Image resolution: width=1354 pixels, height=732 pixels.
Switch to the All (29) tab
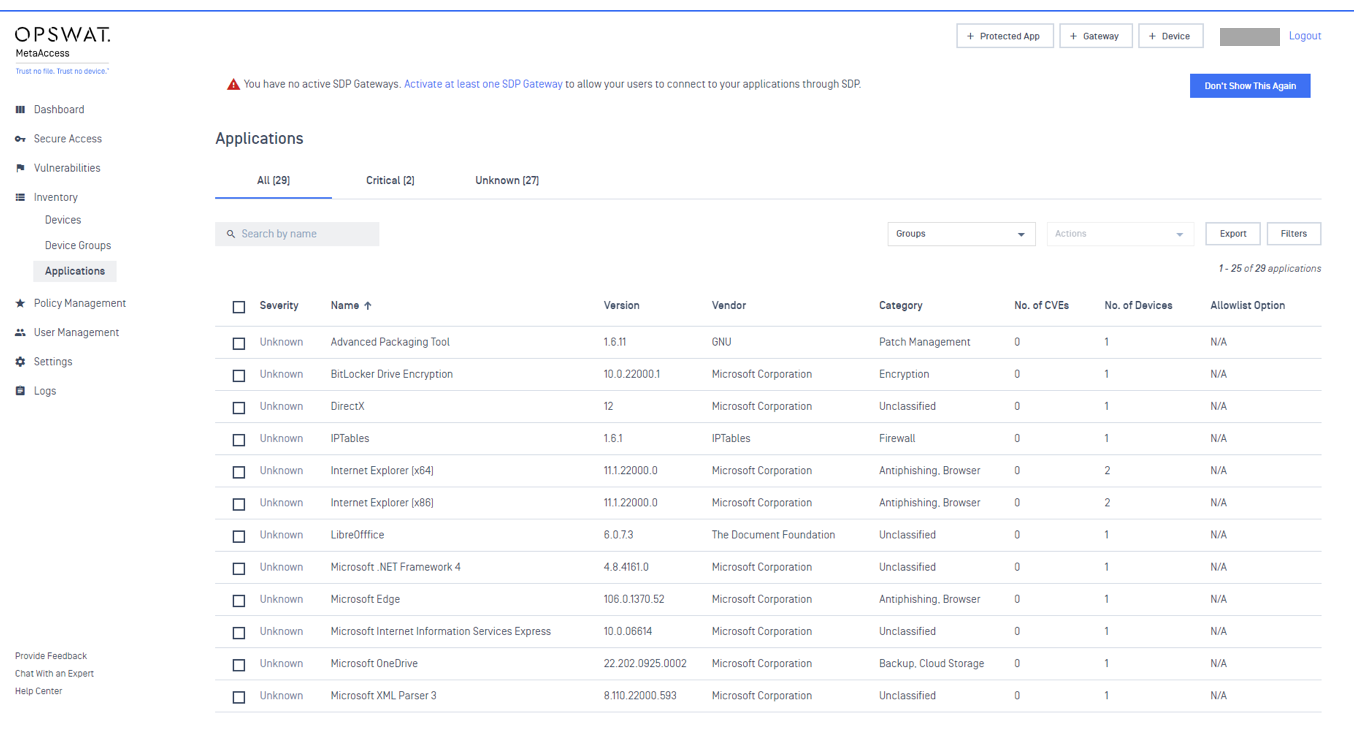(273, 181)
